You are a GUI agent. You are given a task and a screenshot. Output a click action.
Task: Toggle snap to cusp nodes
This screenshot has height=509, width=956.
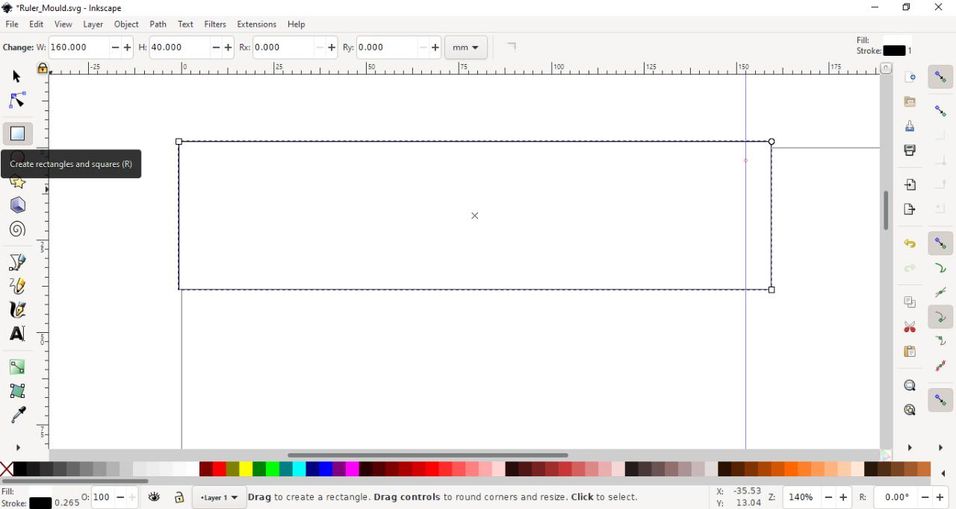pos(940,317)
